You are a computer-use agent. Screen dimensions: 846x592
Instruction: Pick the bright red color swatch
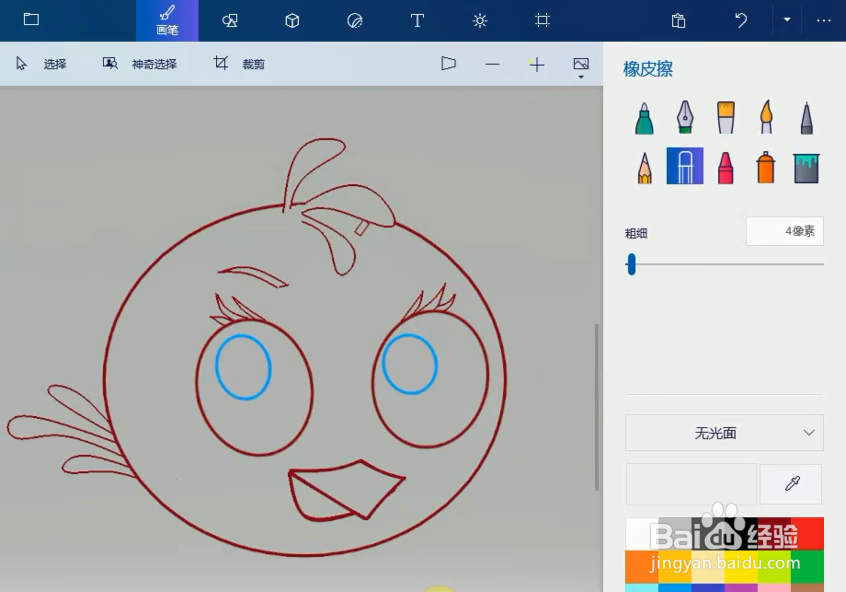[807, 534]
